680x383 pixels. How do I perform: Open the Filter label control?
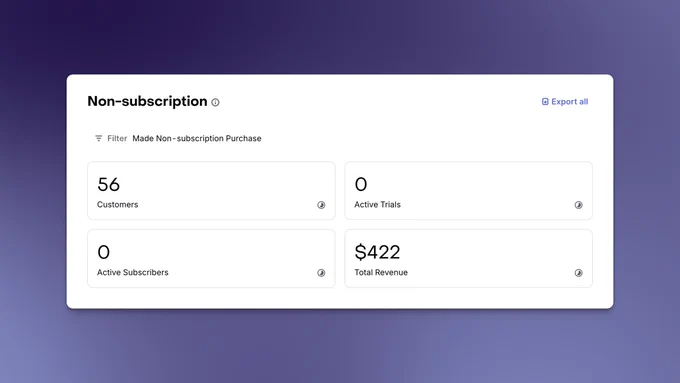117,138
